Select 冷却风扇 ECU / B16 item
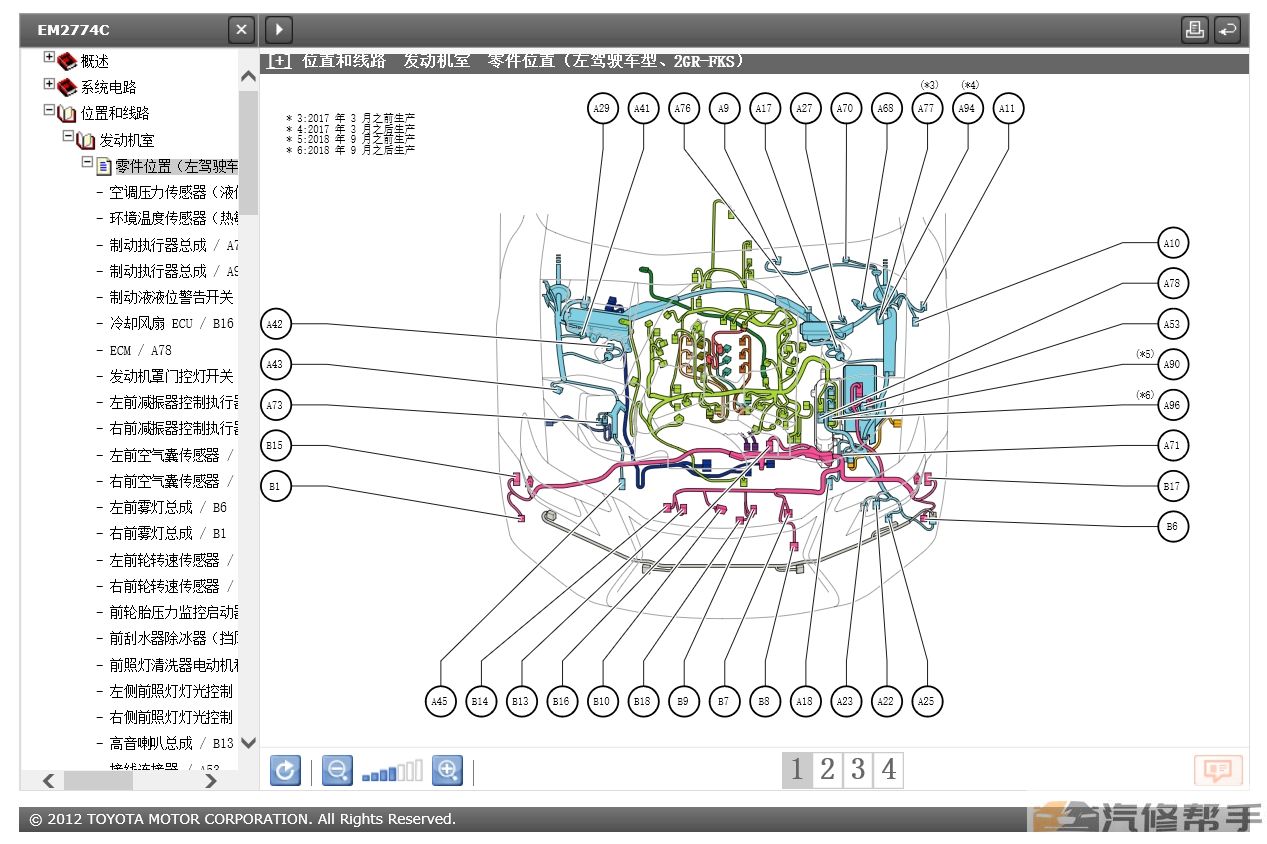The height and width of the screenshot is (844, 1267). 171,323
